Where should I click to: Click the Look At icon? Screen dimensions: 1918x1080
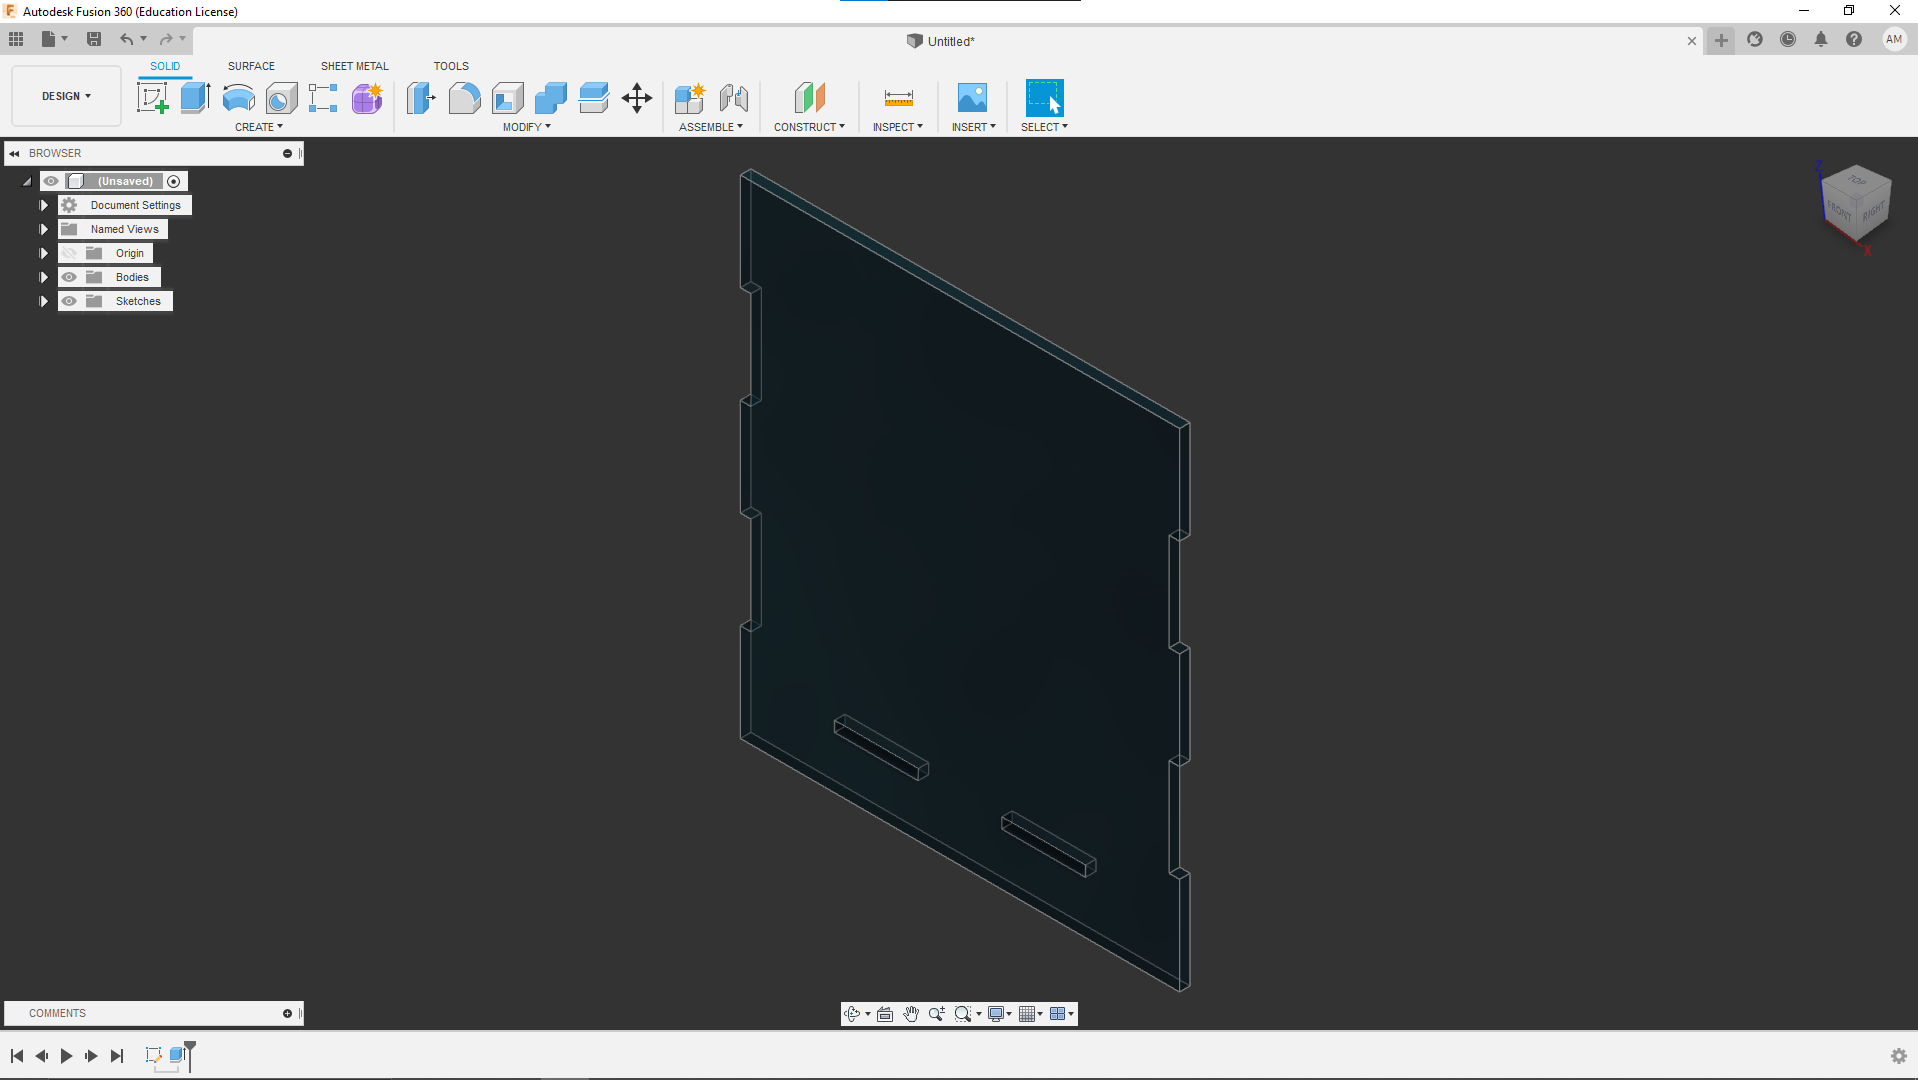point(885,1014)
